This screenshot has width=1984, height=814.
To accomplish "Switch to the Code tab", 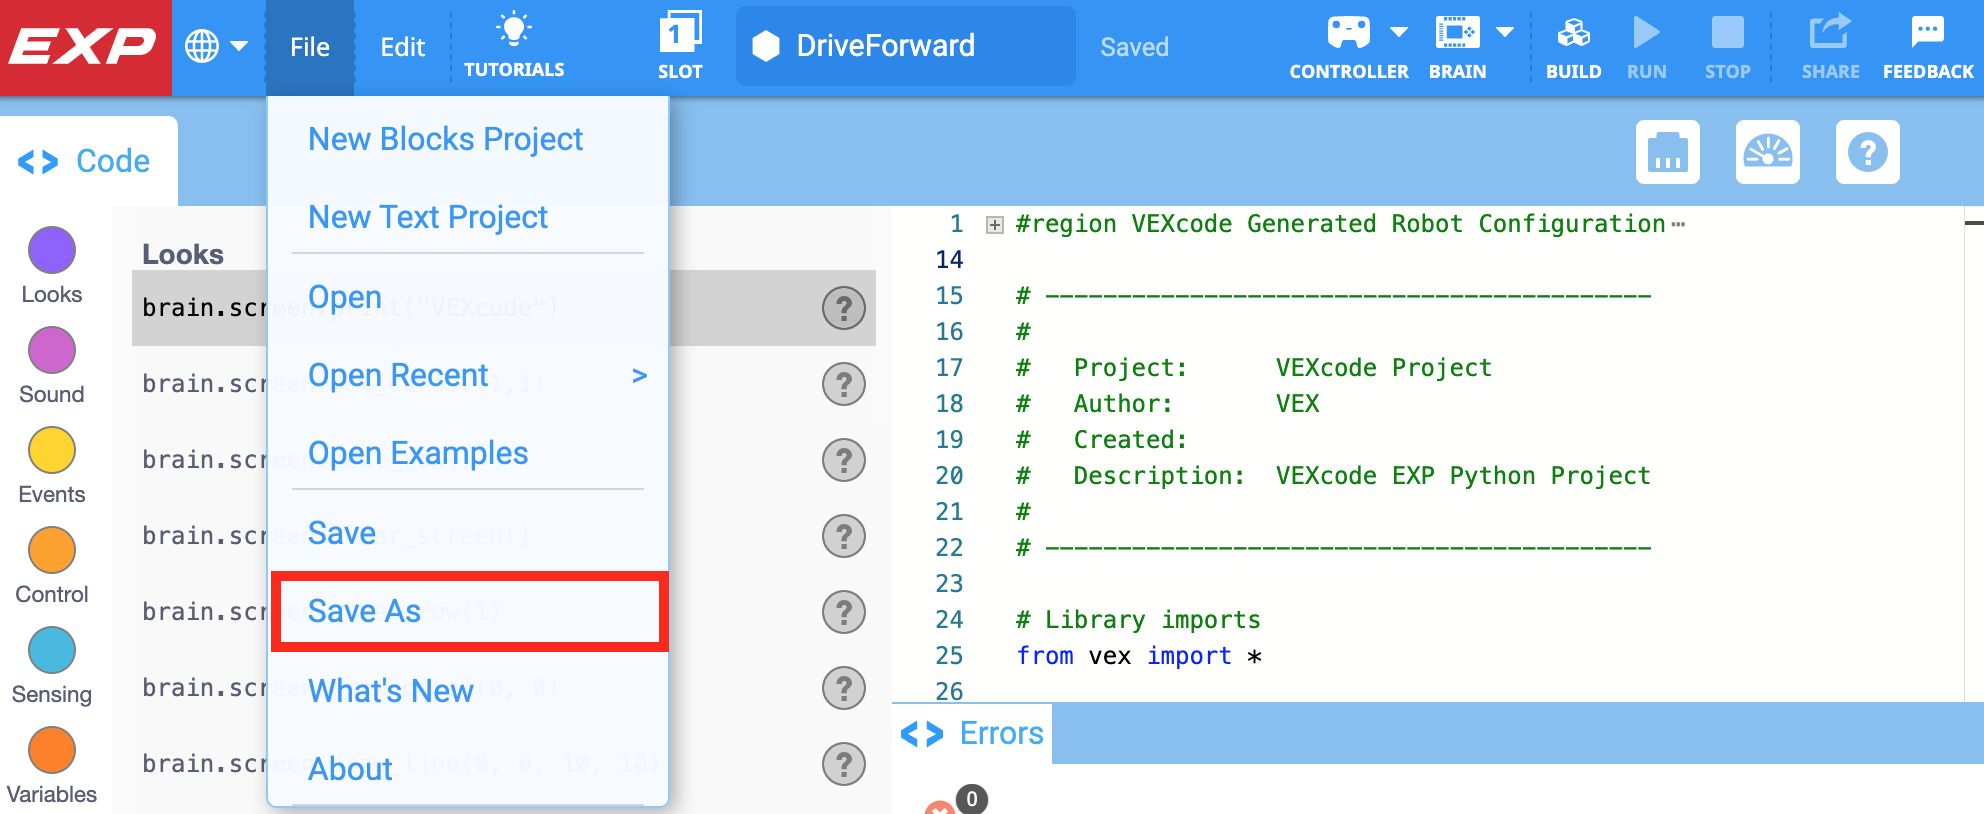I will pos(88,161).
